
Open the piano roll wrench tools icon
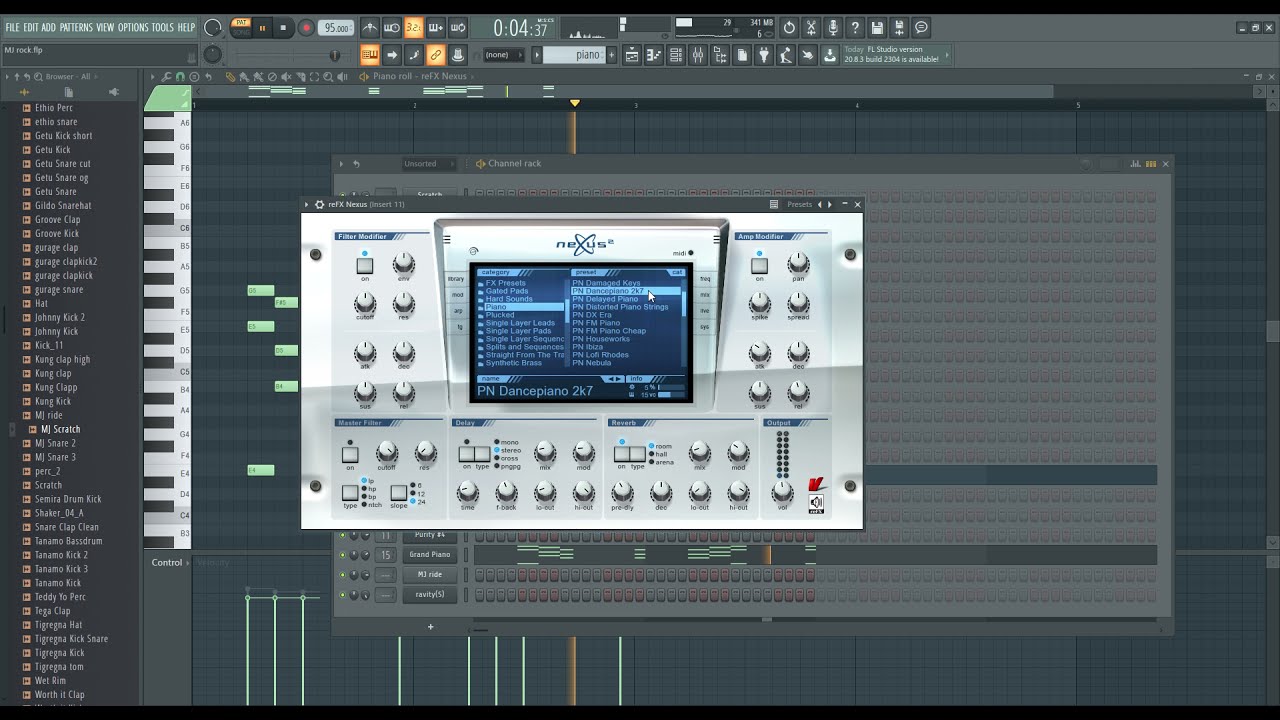point(166,76)
